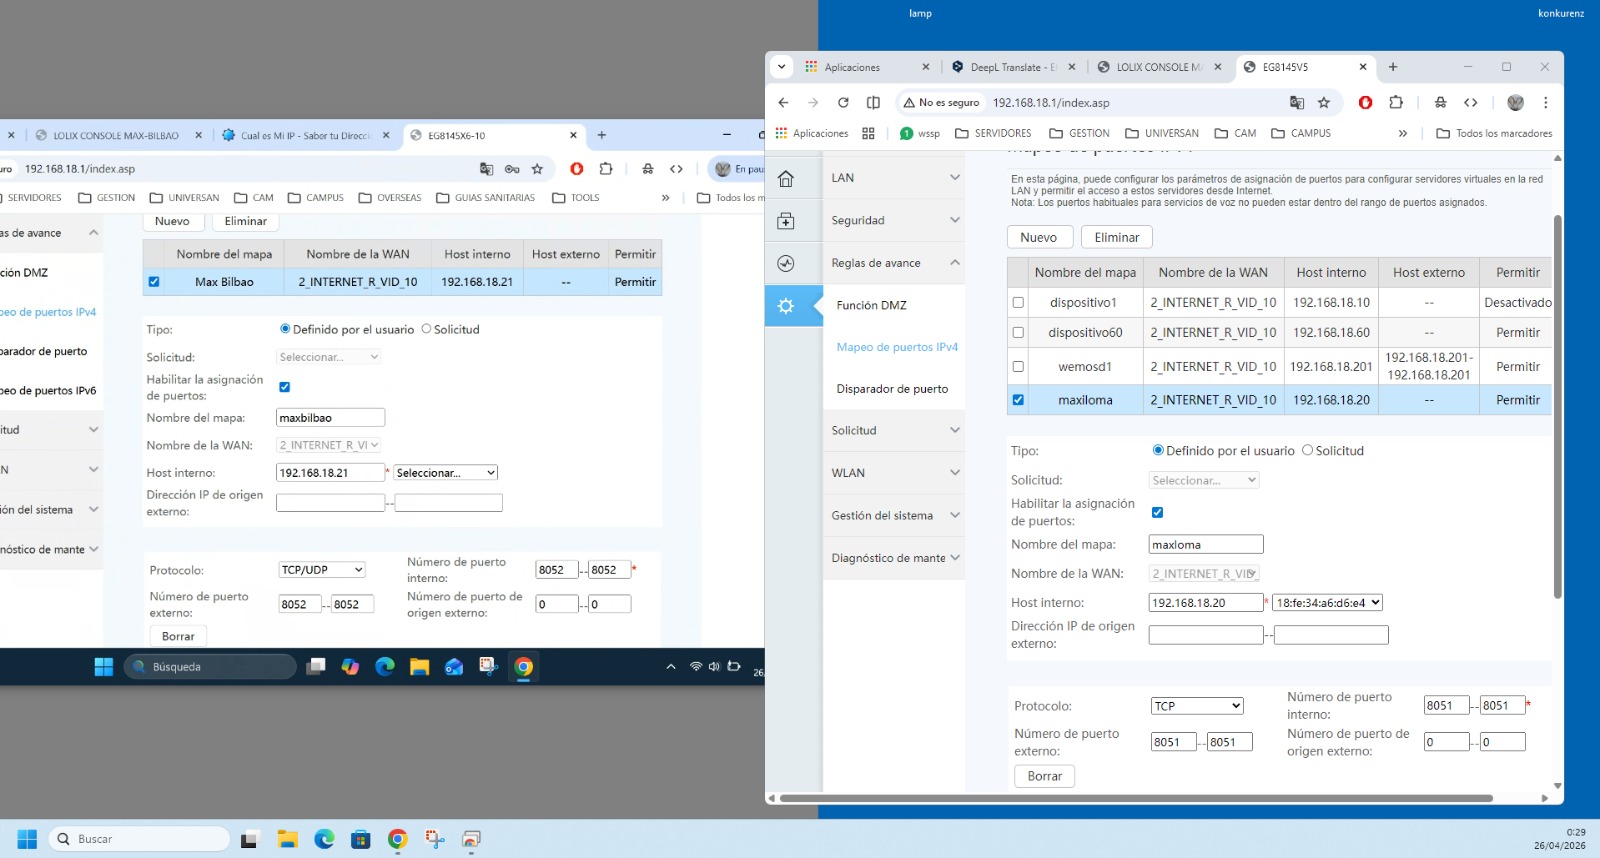Open the Chrome three-dot menu in EG8145V5 window
Screen dimensions: 1600x858
[x=1545, y=102]
